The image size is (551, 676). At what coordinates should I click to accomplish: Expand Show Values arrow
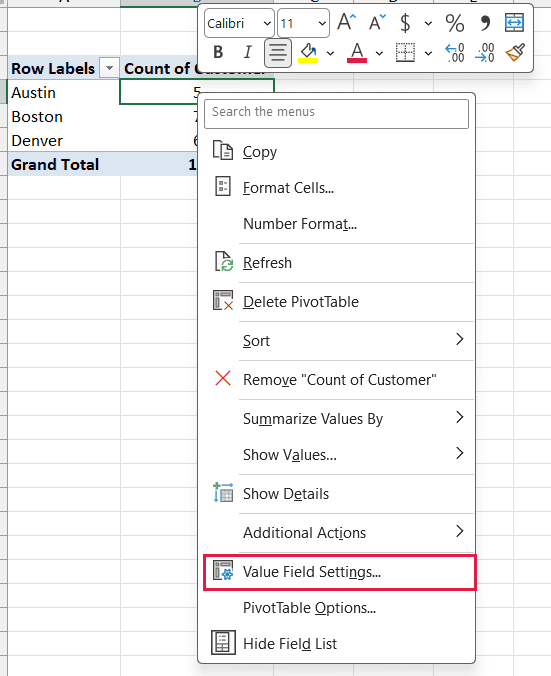(x=460, y=453)
